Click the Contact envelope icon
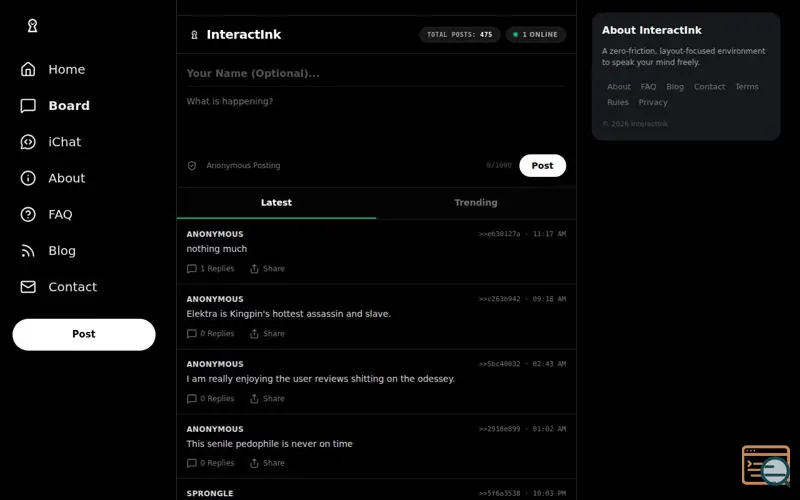The height and width of the screenshot is (500, 800). pyautogui.click(x=28, y=287)
